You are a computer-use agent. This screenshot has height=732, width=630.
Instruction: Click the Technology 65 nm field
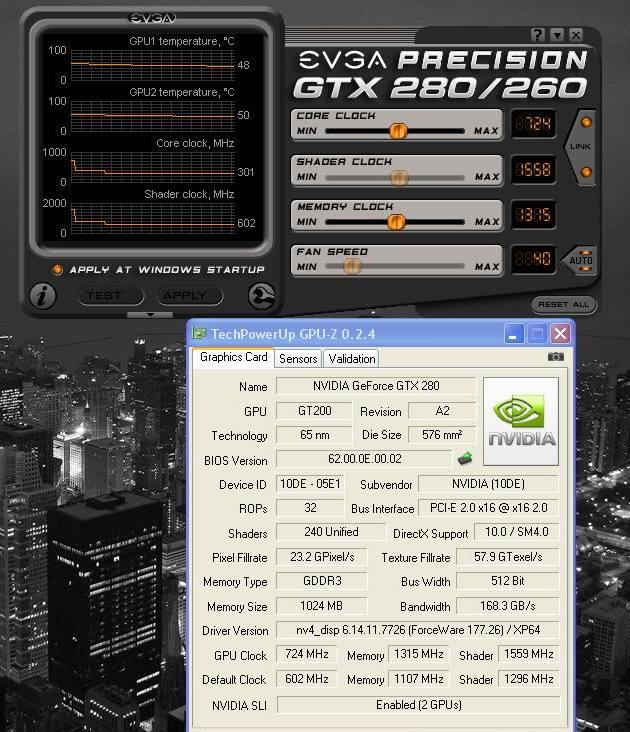coord(314,435)
